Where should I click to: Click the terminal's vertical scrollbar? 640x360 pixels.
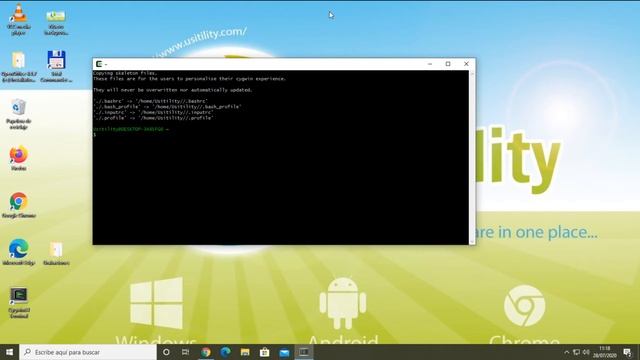(472, 158)
